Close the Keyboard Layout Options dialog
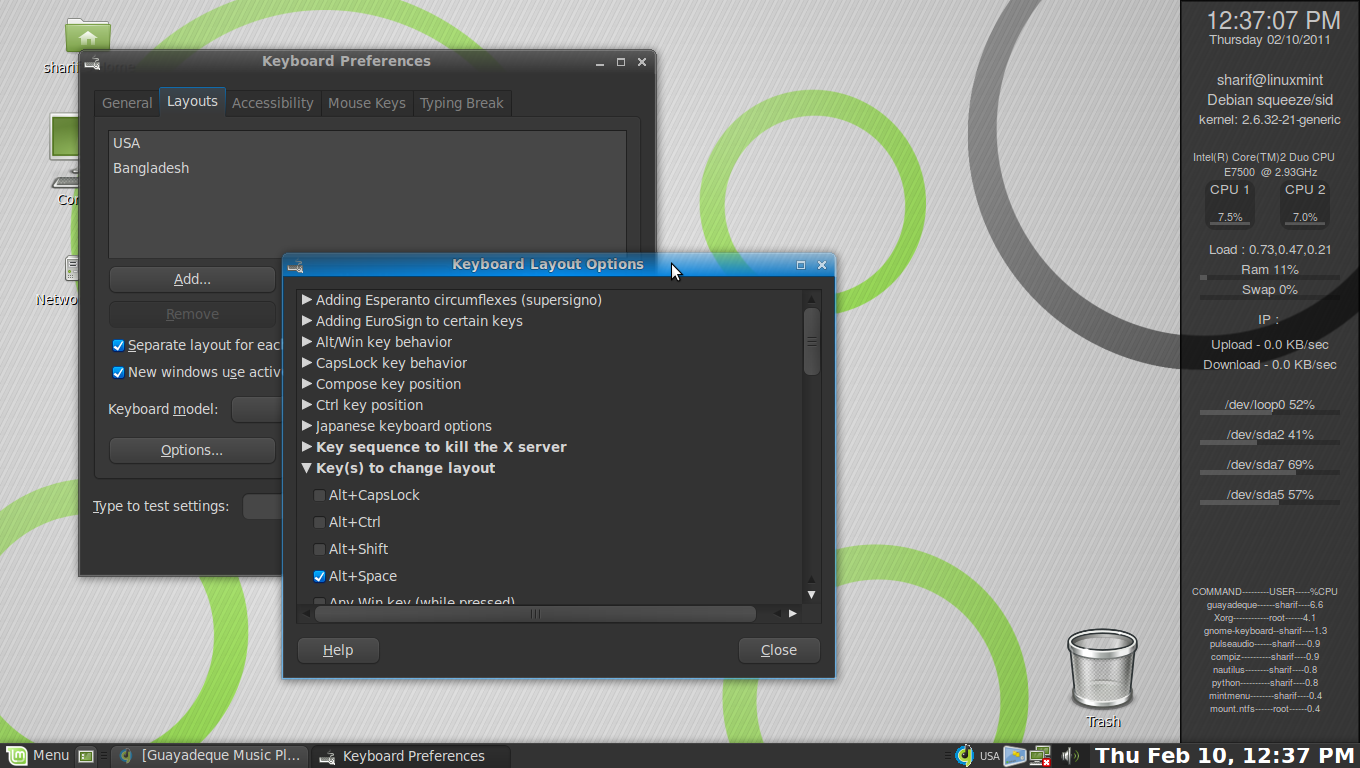The width and height of the screenshot is (1360, 768). click(779, 650)
